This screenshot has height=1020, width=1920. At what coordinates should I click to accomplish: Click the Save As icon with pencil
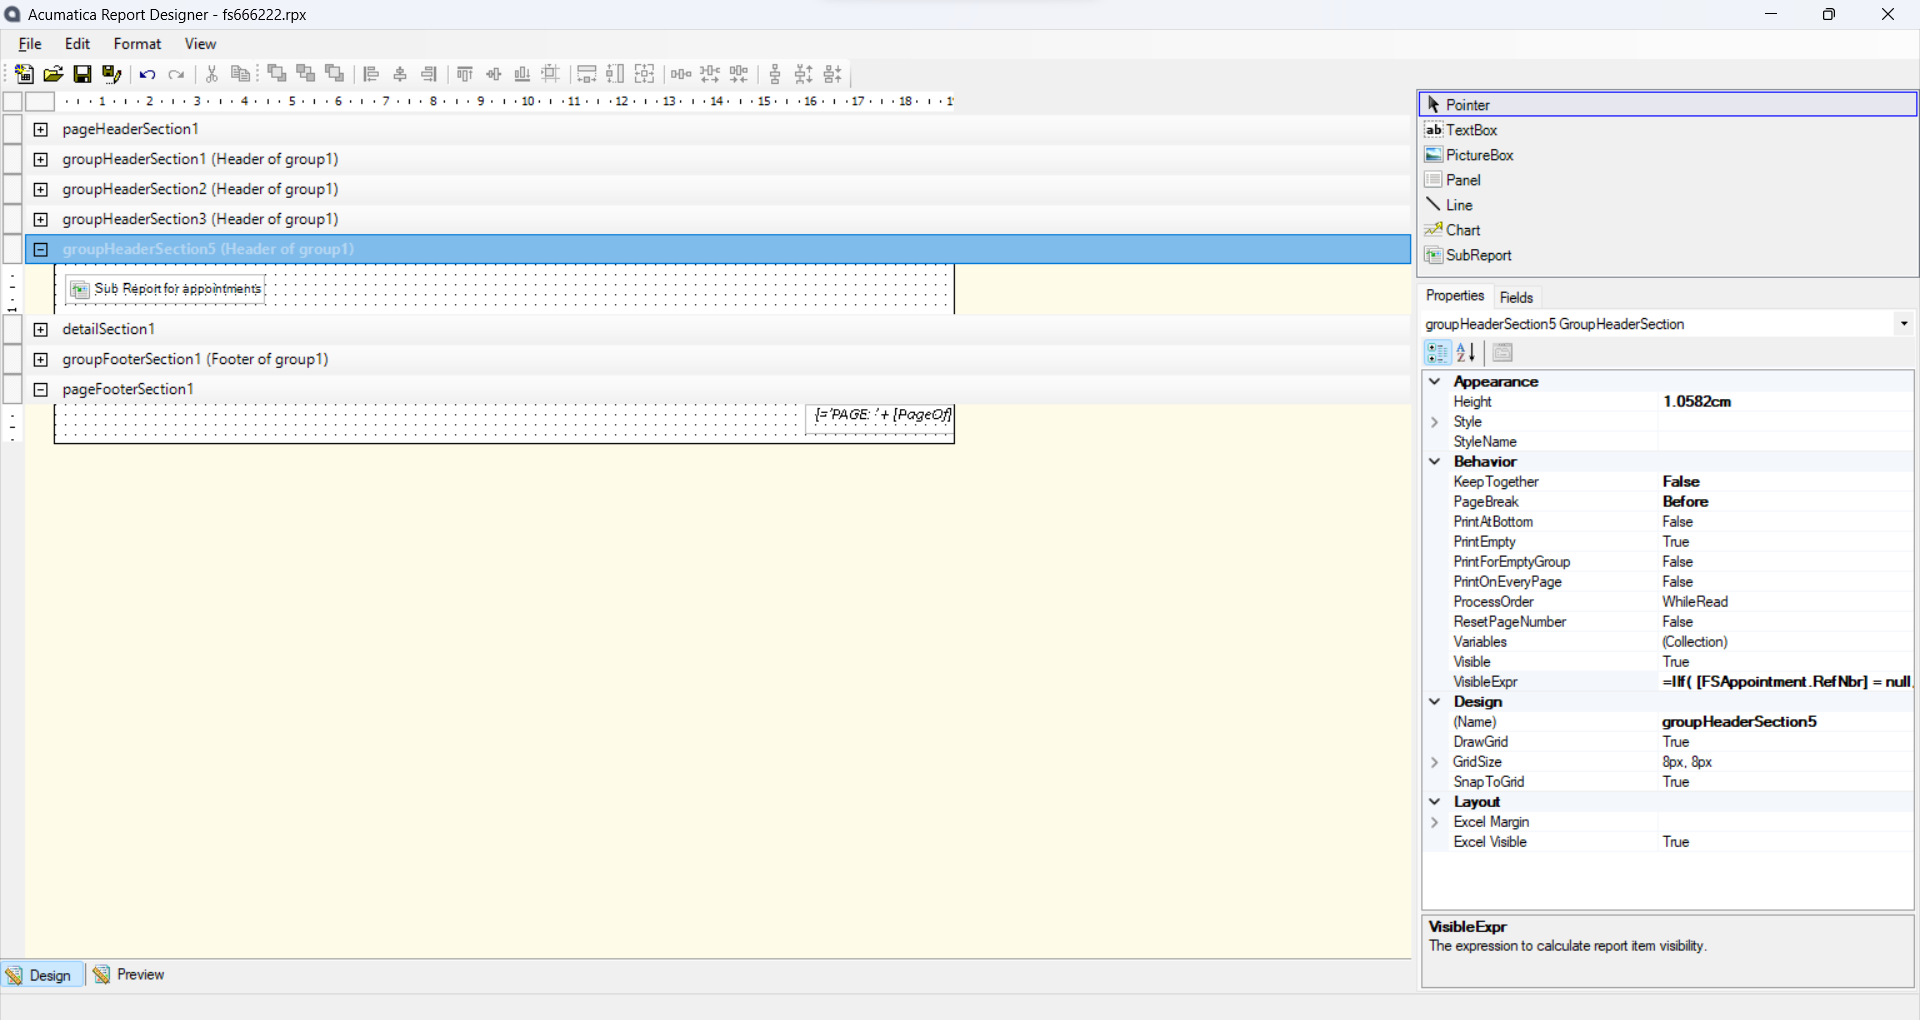(x=111, y=74)
